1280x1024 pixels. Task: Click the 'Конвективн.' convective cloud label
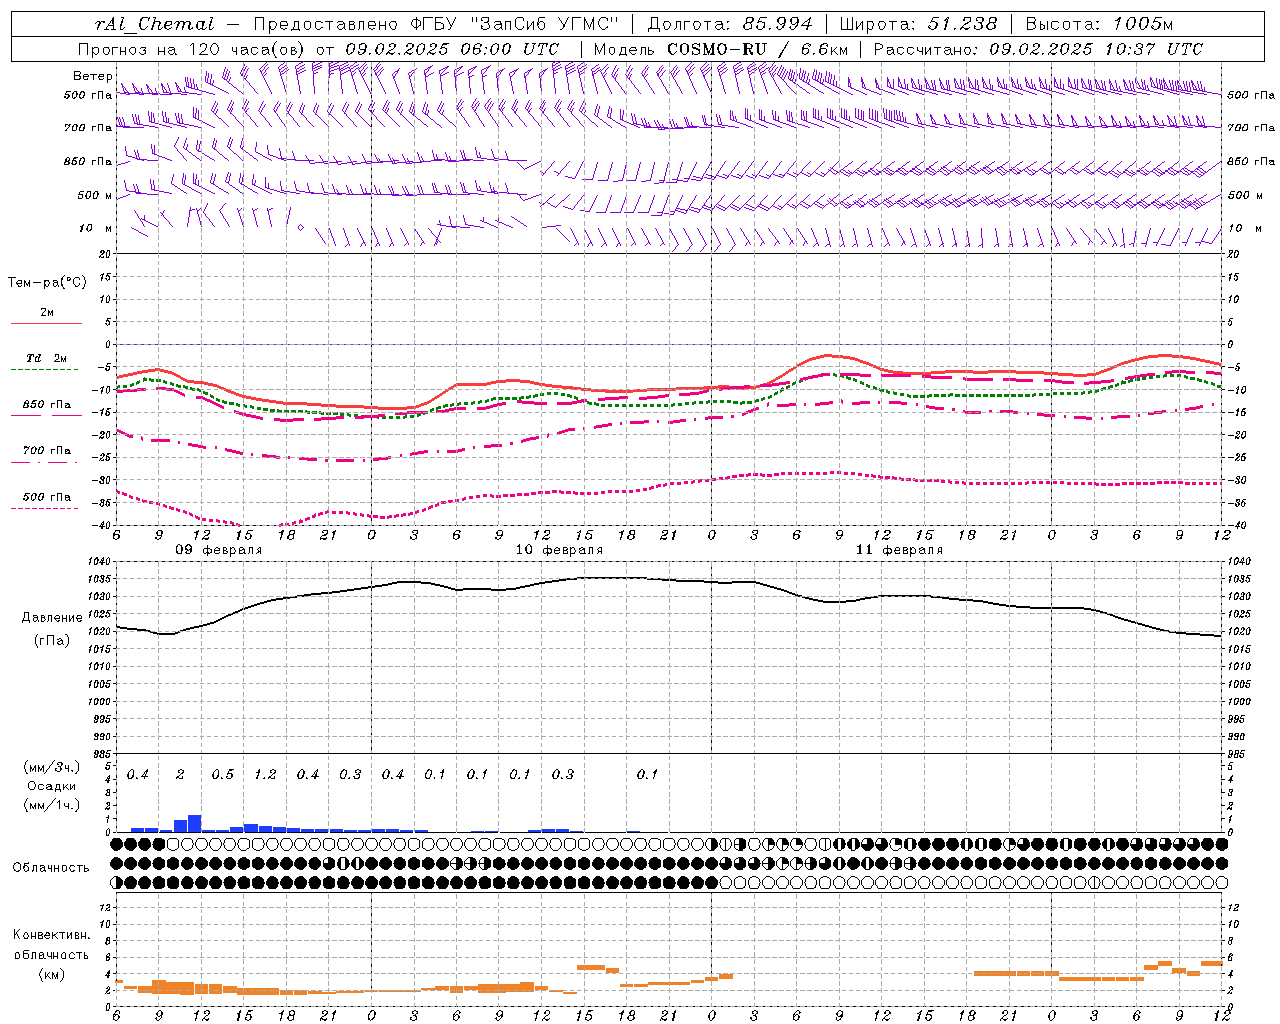pos(52,935)
